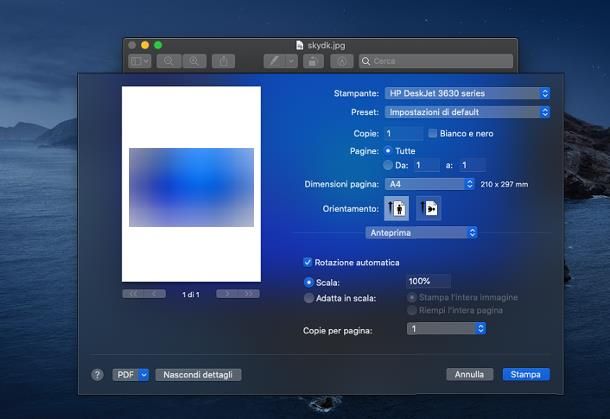The width and height of the screenshot is (610, 419).
Task: Choose portrait orientation icon
Action: 396,208
